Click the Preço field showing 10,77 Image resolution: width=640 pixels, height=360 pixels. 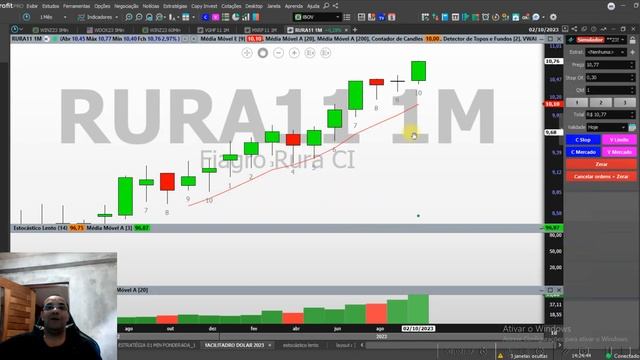click(x=610, y=65)
